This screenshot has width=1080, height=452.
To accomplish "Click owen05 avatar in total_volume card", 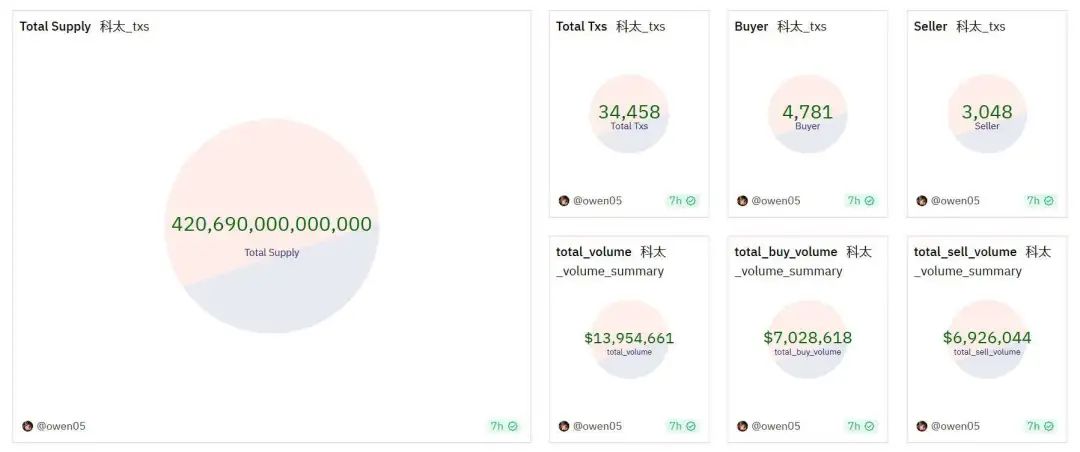I will click(x=564, y=427).
